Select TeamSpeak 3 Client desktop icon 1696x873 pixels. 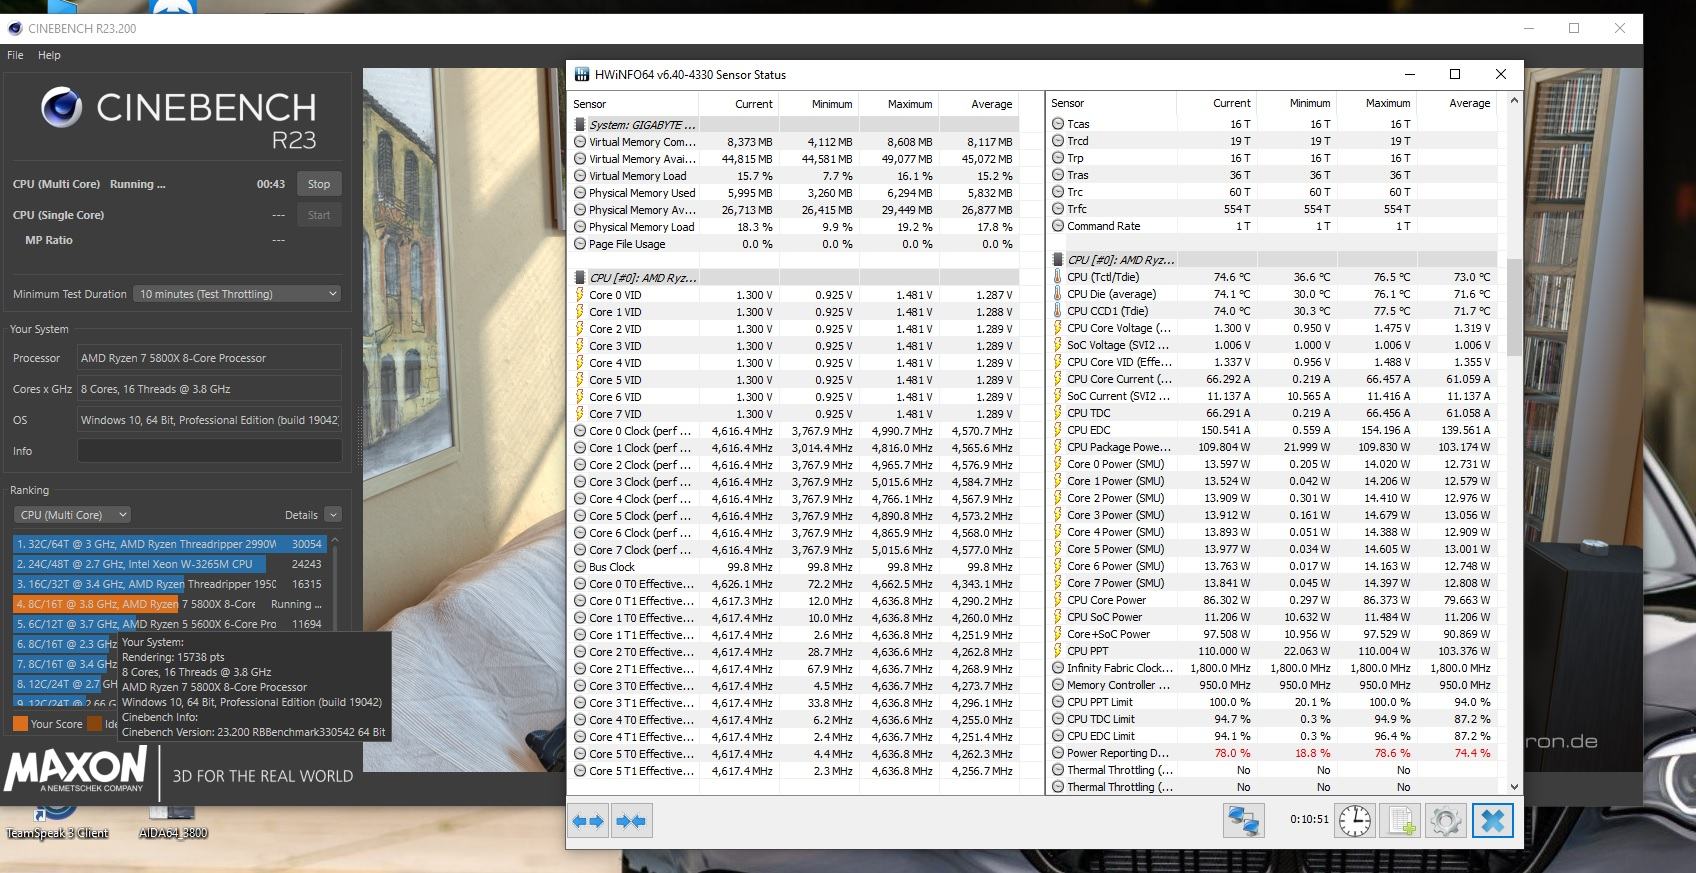(x=58, y=821)
